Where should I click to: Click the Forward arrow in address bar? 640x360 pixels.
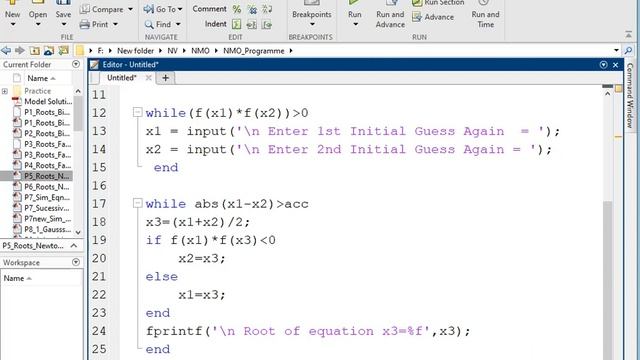tap(20, 51)
